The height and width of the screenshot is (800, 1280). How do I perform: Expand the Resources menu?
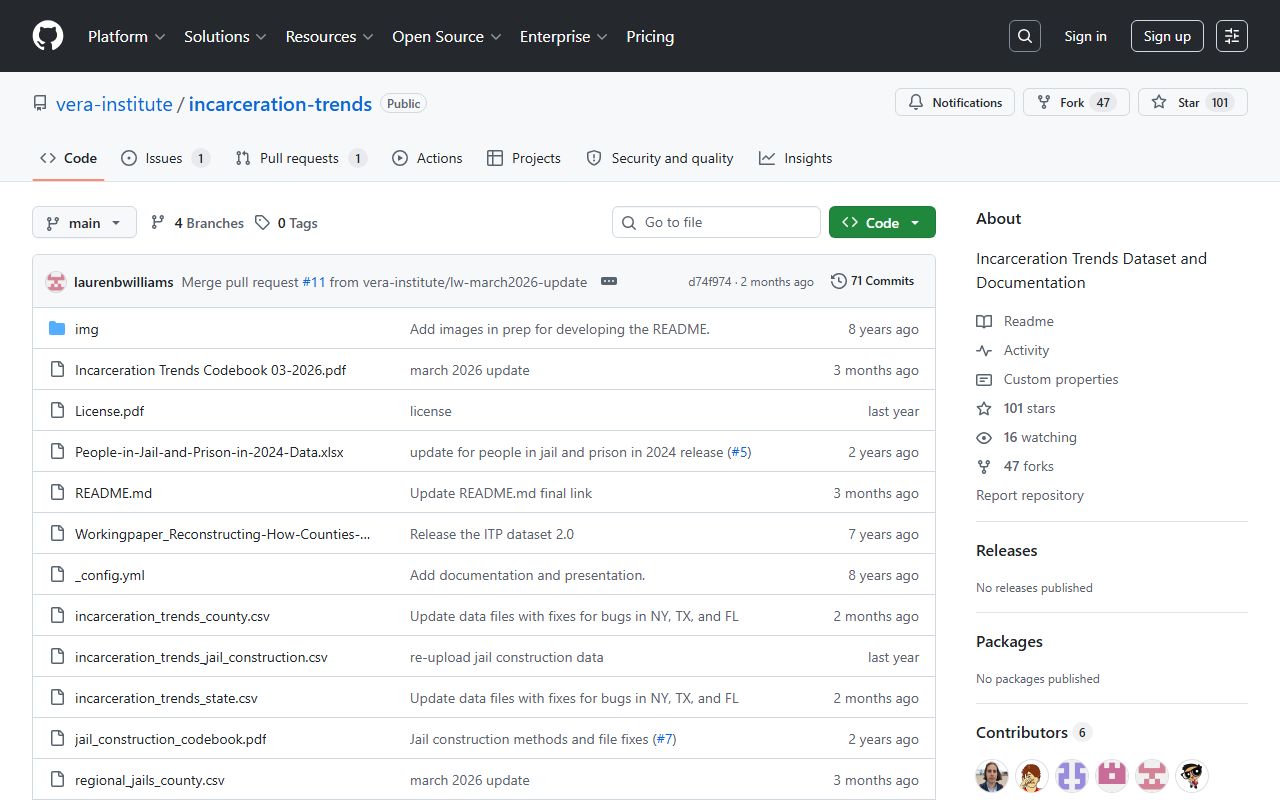tap(329, 36)
